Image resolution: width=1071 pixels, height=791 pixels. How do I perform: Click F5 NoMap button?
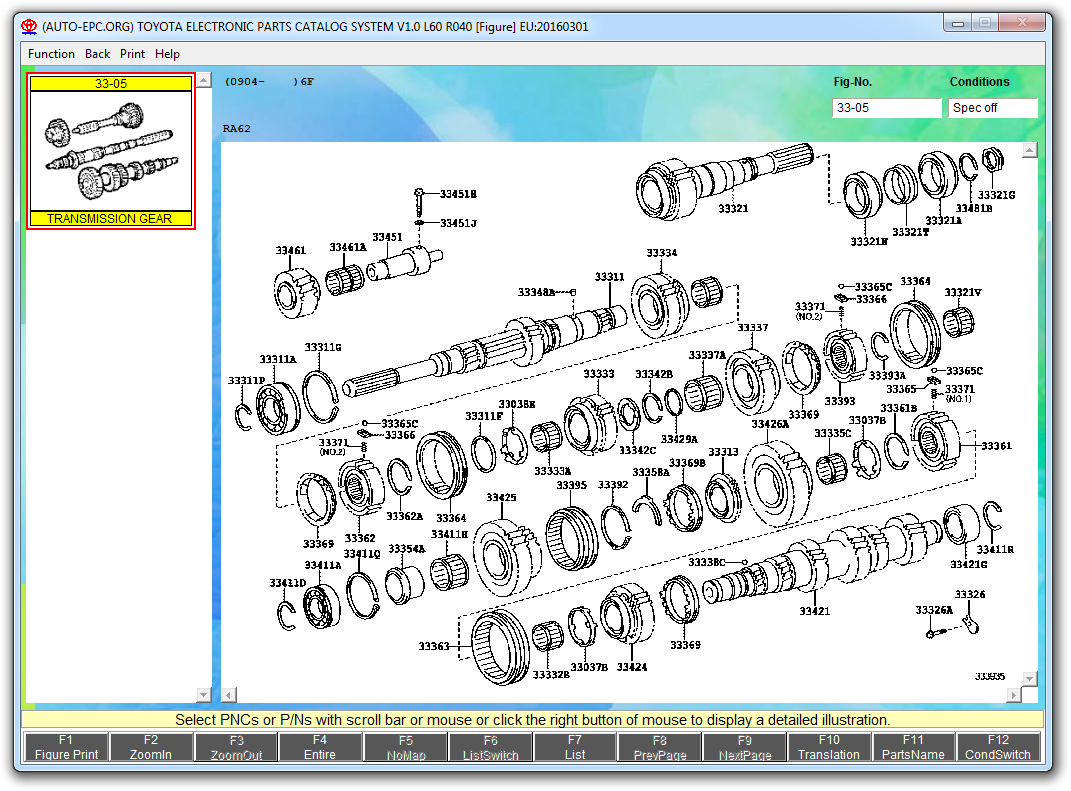pyautogui.click(x=406, y=747)
